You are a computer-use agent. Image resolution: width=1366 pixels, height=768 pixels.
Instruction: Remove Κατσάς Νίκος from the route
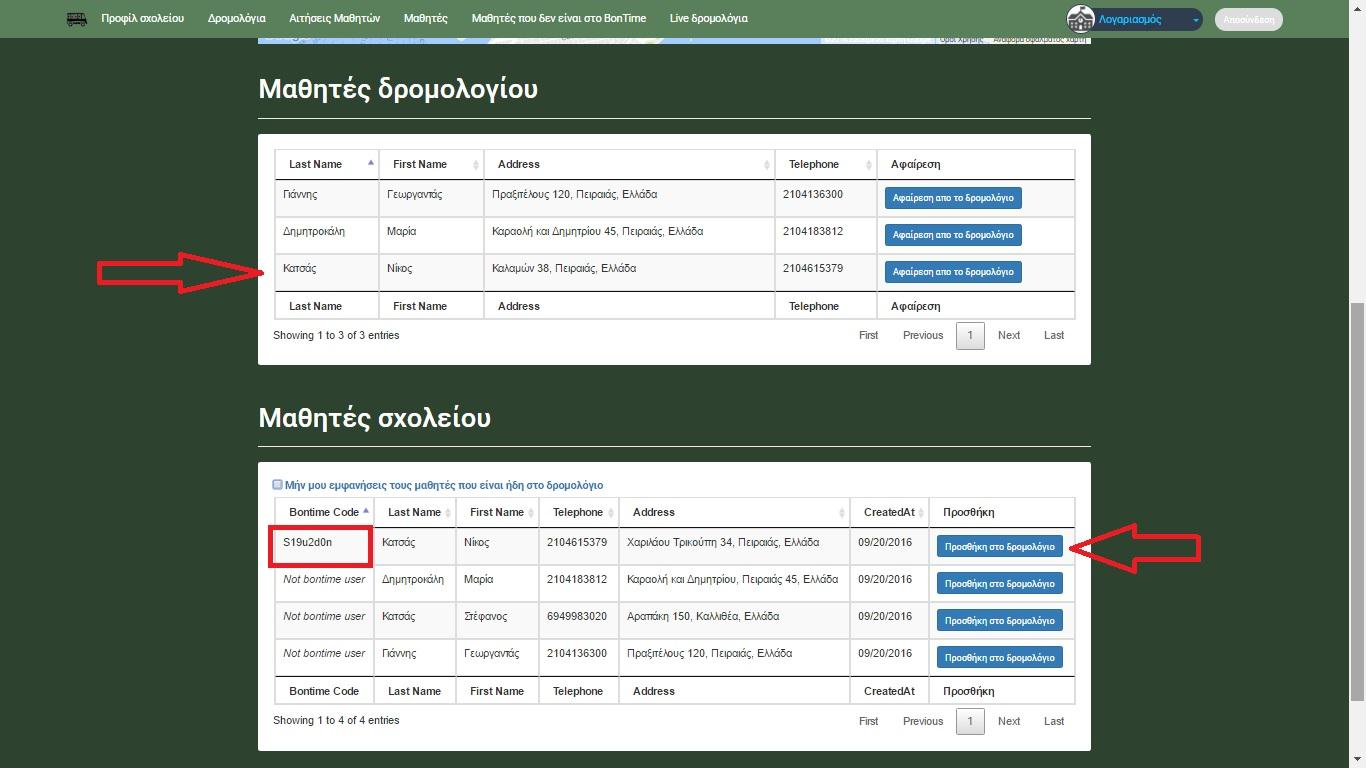953,272
